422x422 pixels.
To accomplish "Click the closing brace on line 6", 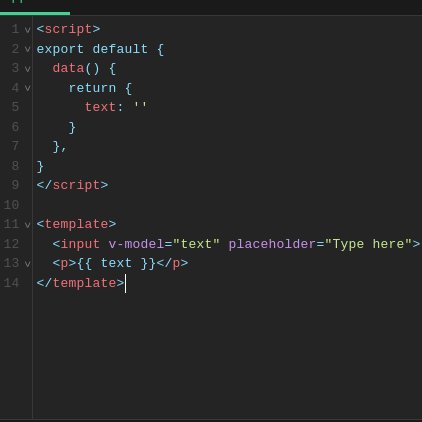I will pos(72,127).
